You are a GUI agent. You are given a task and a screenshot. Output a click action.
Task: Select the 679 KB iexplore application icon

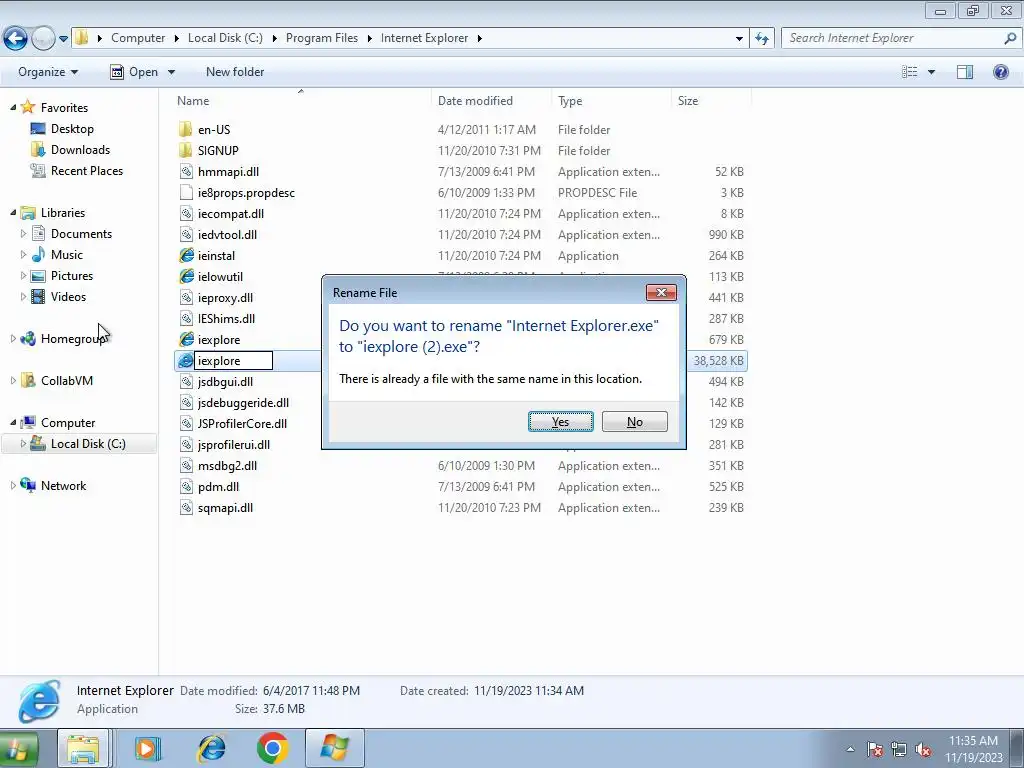pyautogui.click(x=186, y=340)
